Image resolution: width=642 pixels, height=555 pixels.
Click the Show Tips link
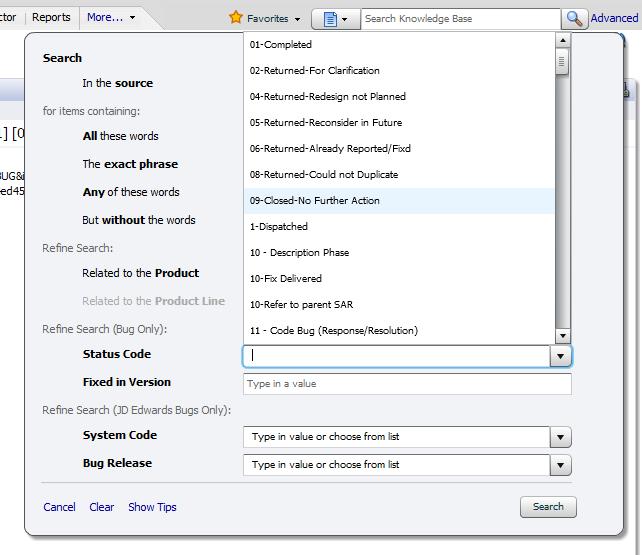tap(152, 507)
